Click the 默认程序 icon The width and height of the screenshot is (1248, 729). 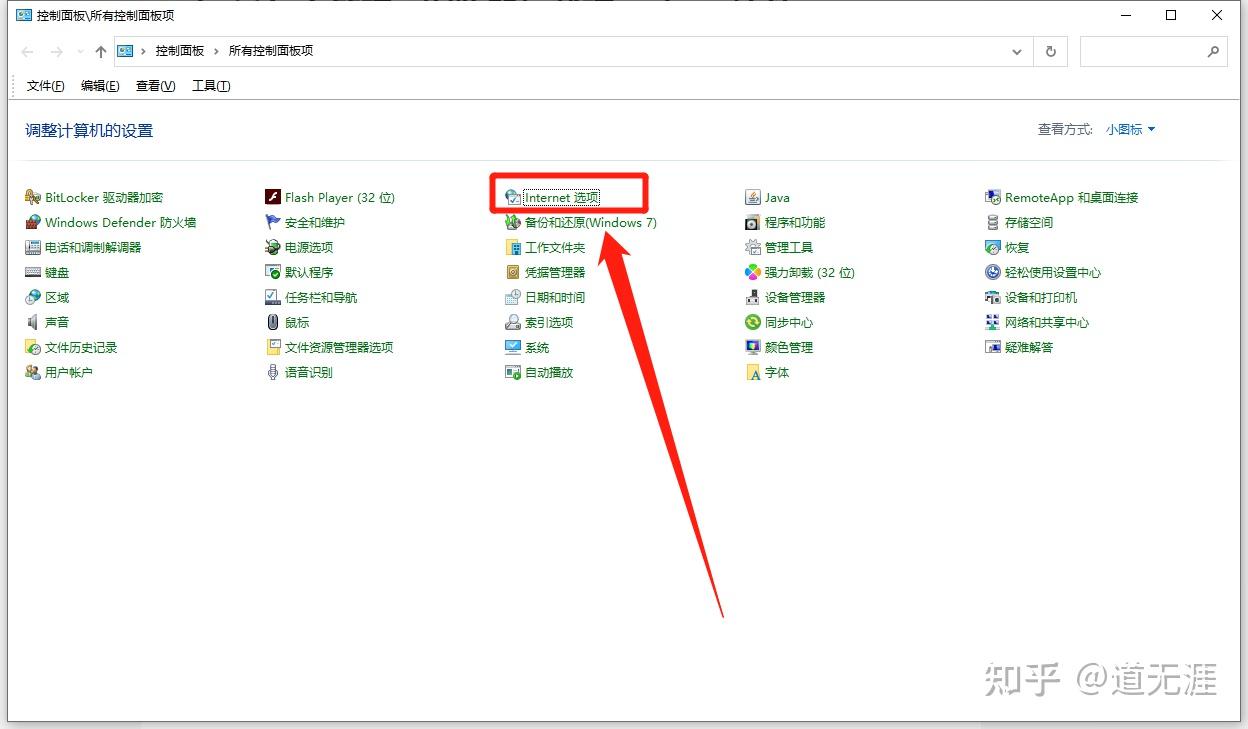point(273,273)
